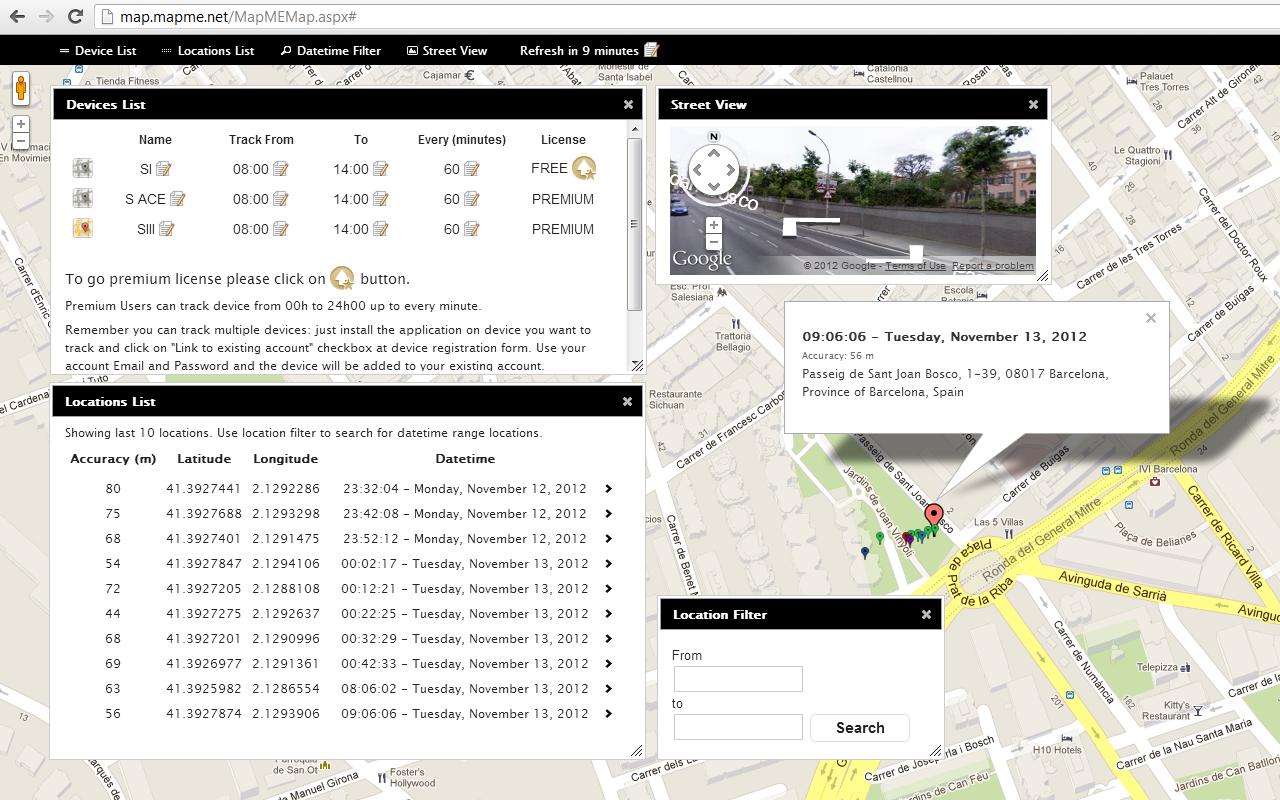The image size is (1280, 800).
Task: Reload the page with browser refresh button
Action: (x=75, y=16)
